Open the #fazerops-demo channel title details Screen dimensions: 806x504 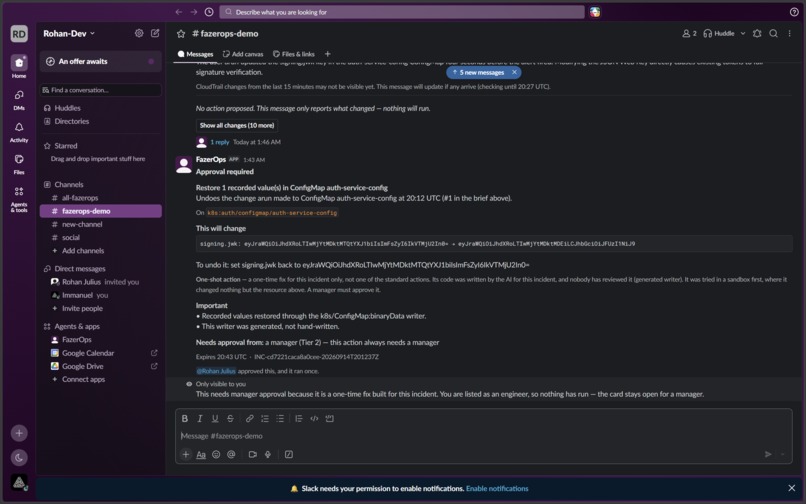pos(225,33)
